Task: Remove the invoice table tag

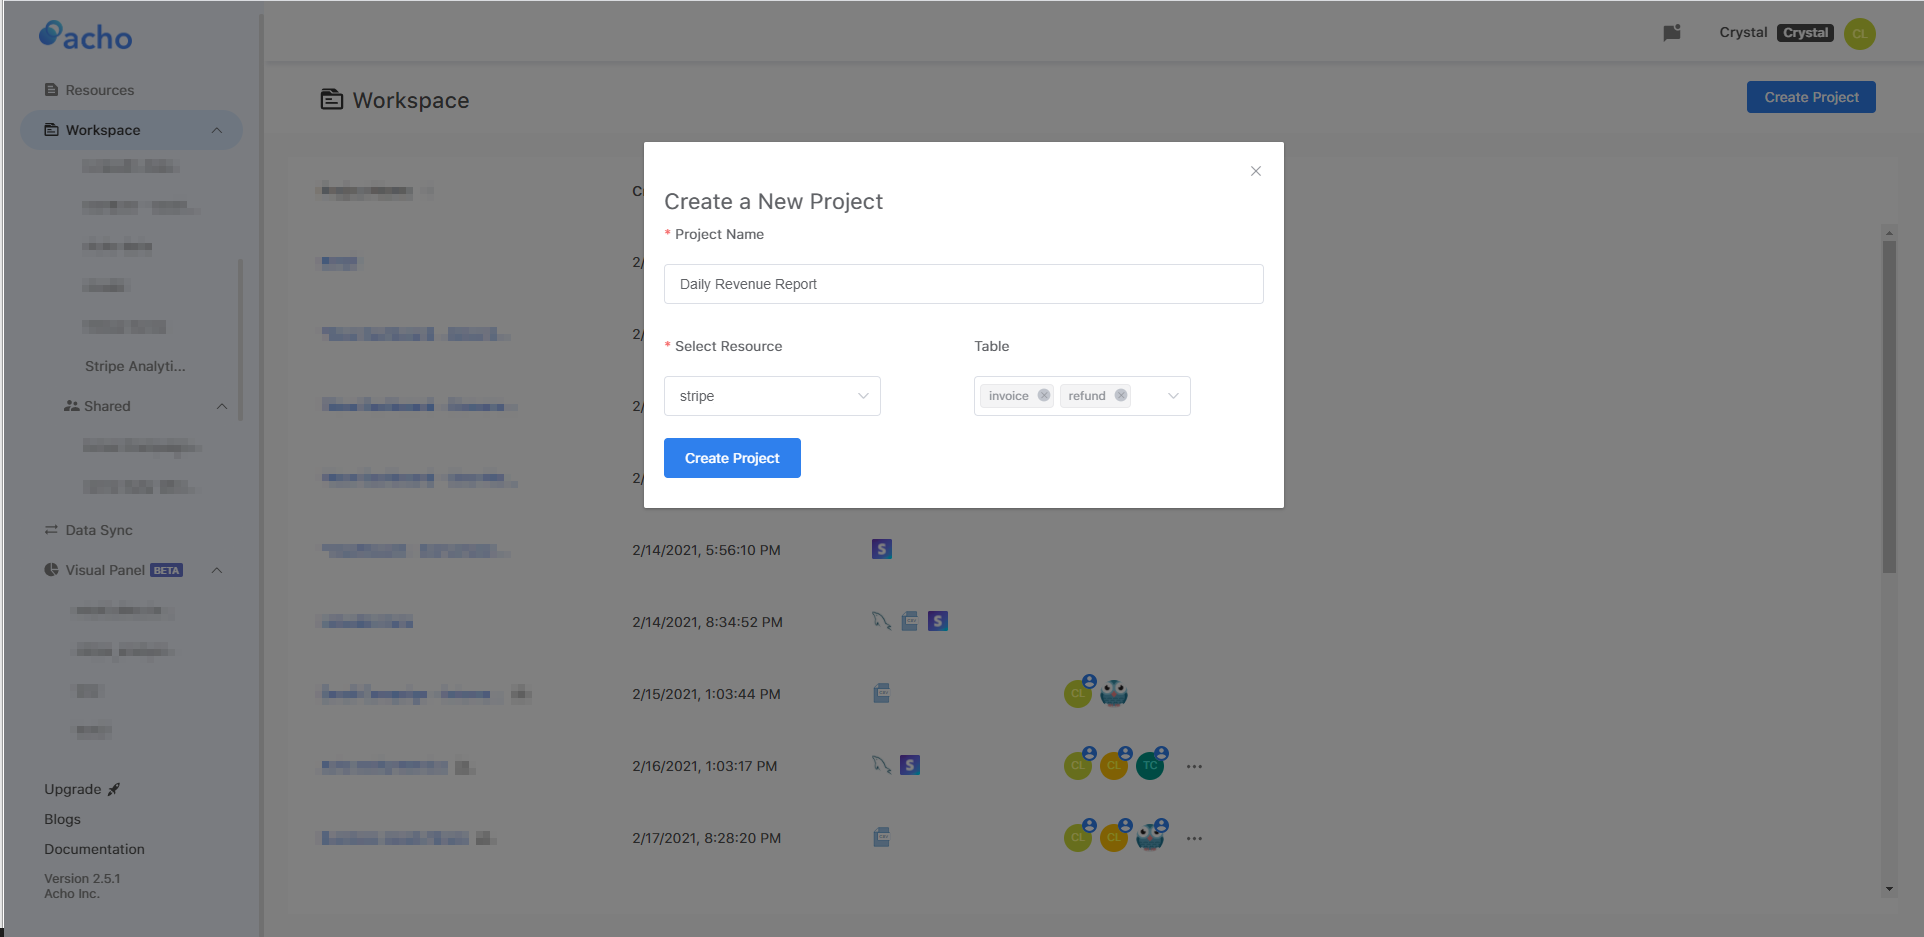Action: click(1044, 395)
